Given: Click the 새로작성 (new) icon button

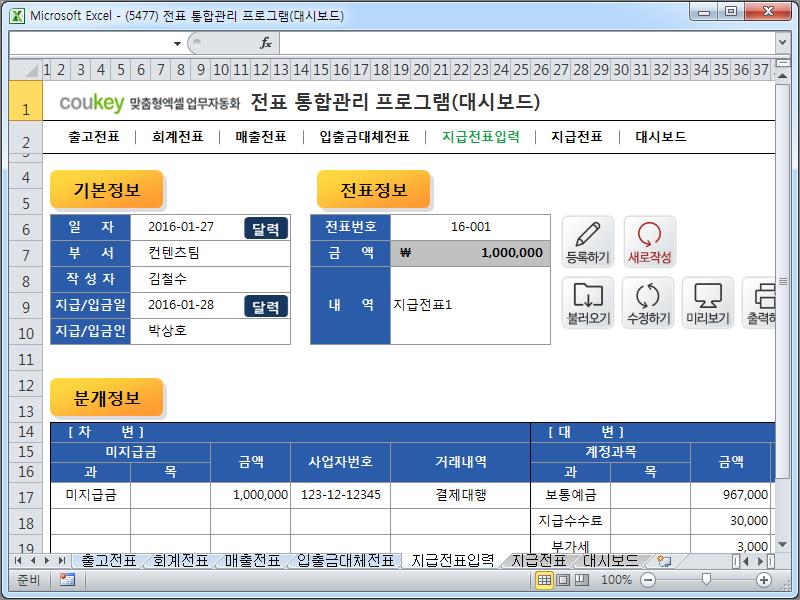Looking at the screenshot, I should 649,242.
